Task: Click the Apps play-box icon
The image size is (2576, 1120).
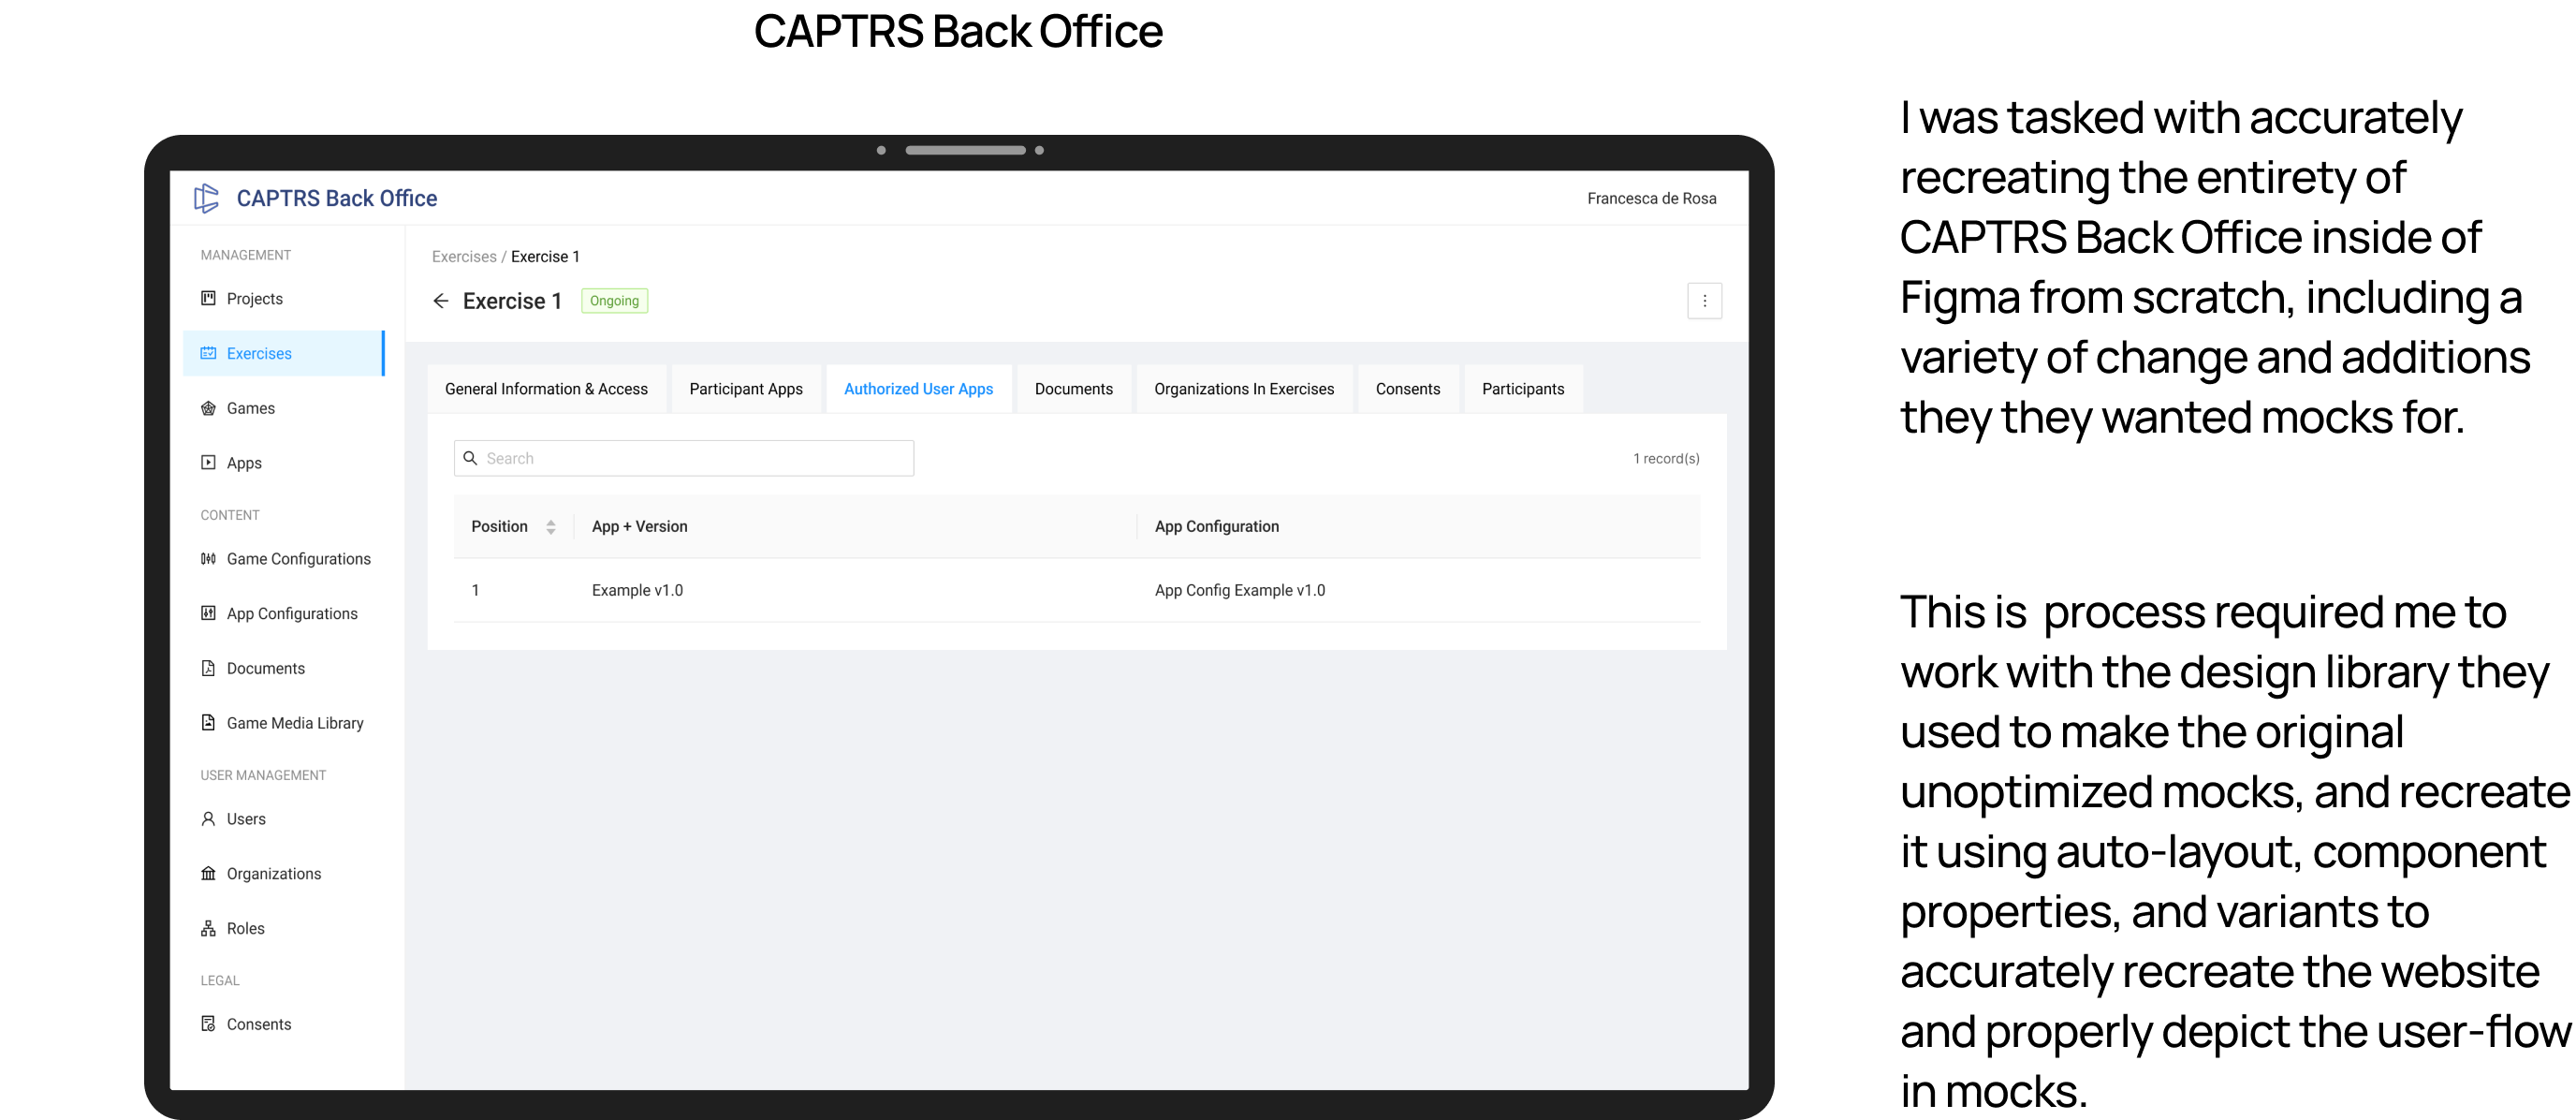Action: click(x=208, y=462)
